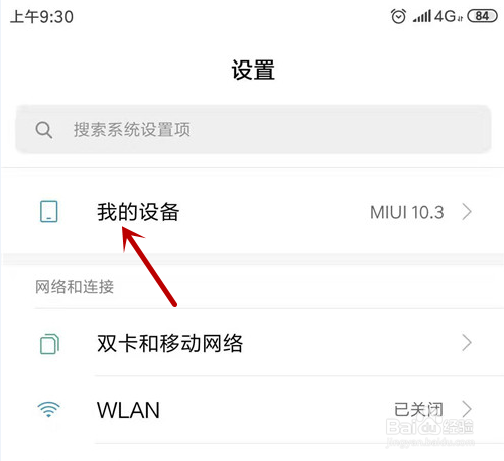The image size is (504, 461).
Task: Tap the dual SIM cards icon
Action: coord(49,344)
